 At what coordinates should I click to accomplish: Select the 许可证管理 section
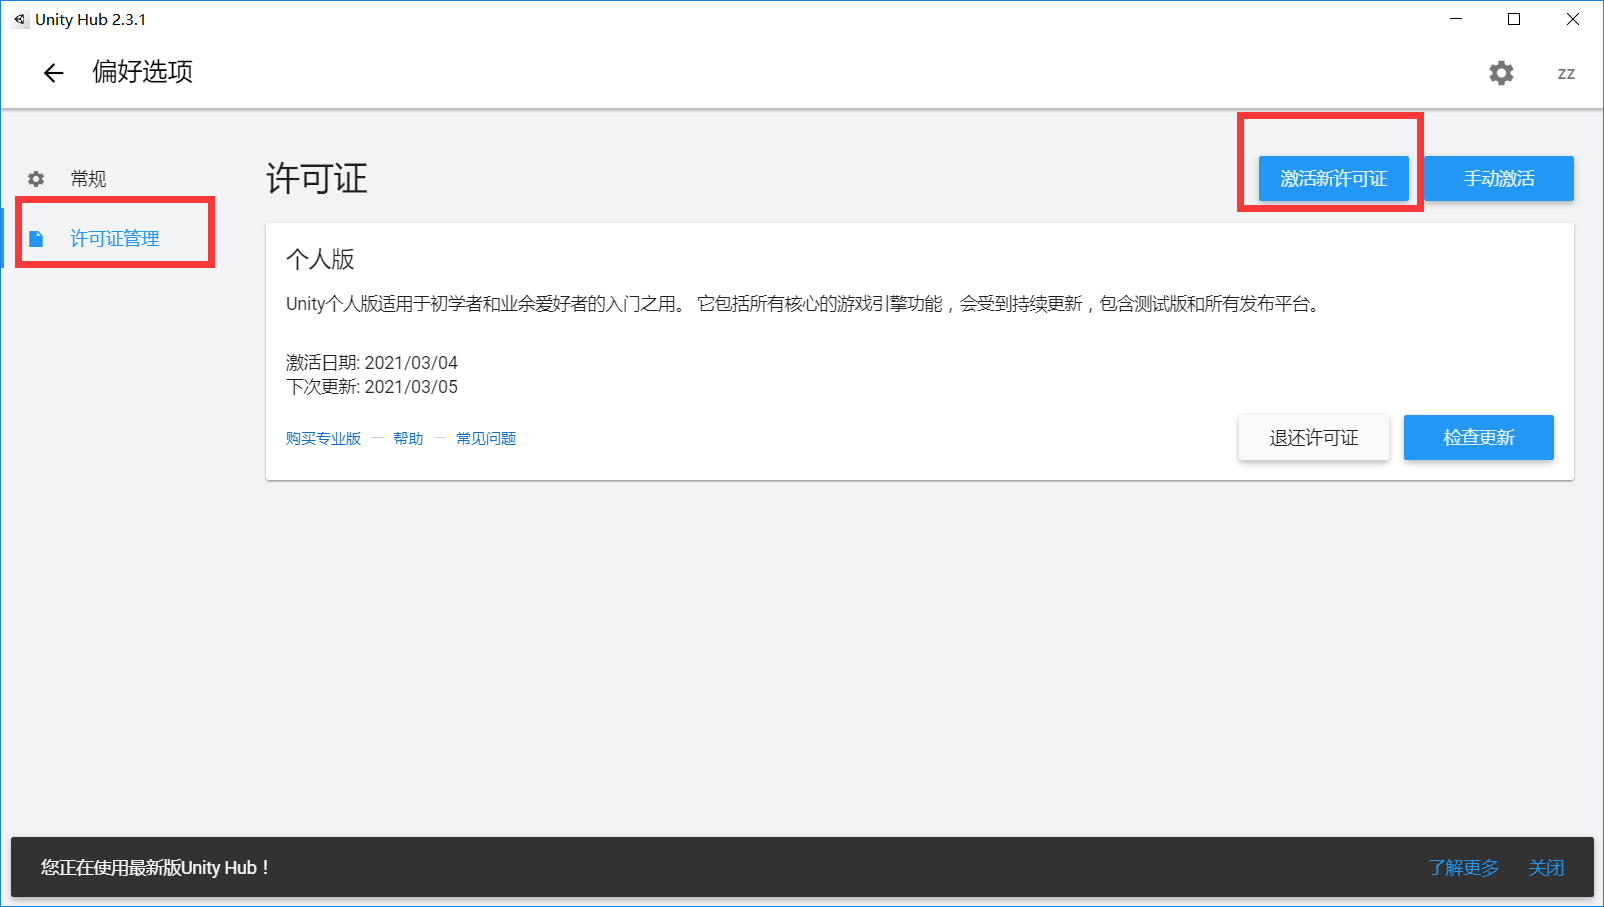click(114, 239)
